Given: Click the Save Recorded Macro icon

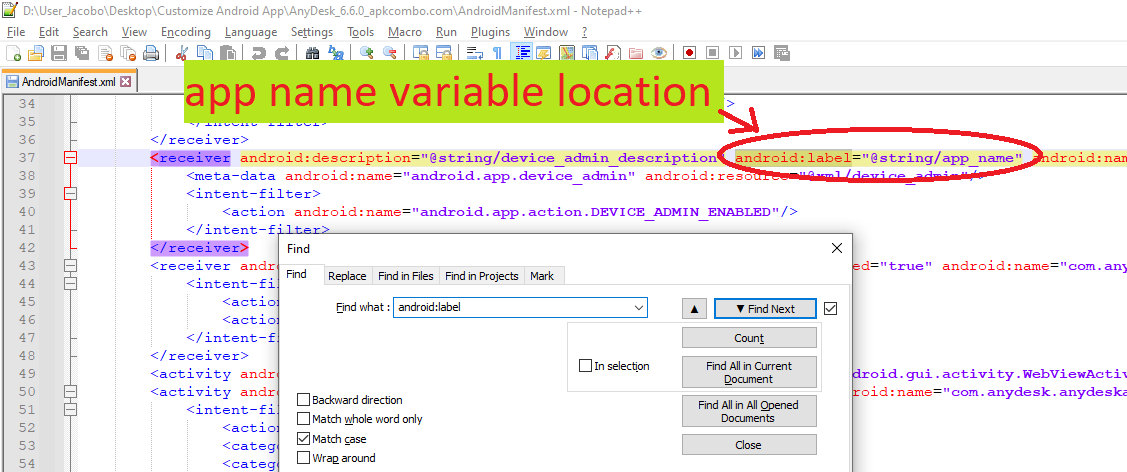Looking at the screenshot, I should point(782,53).
